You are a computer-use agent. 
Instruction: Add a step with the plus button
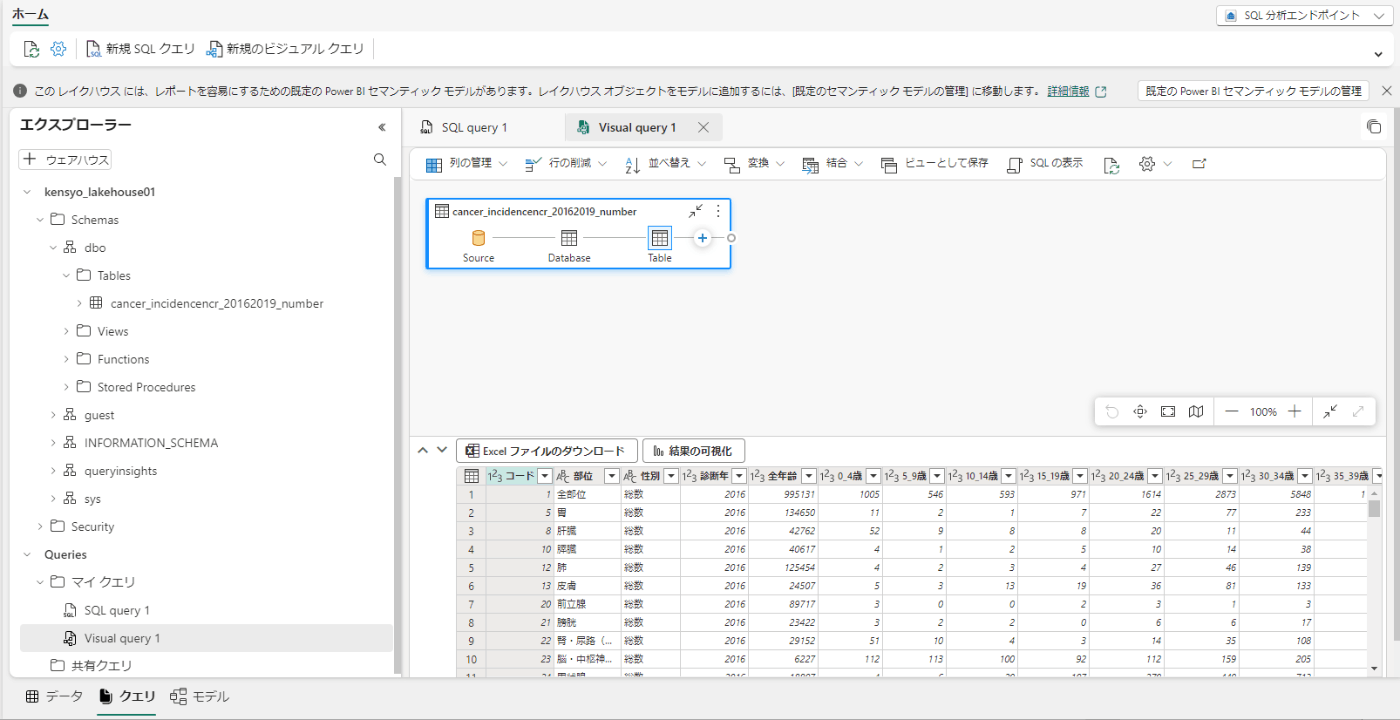point(702,238)
